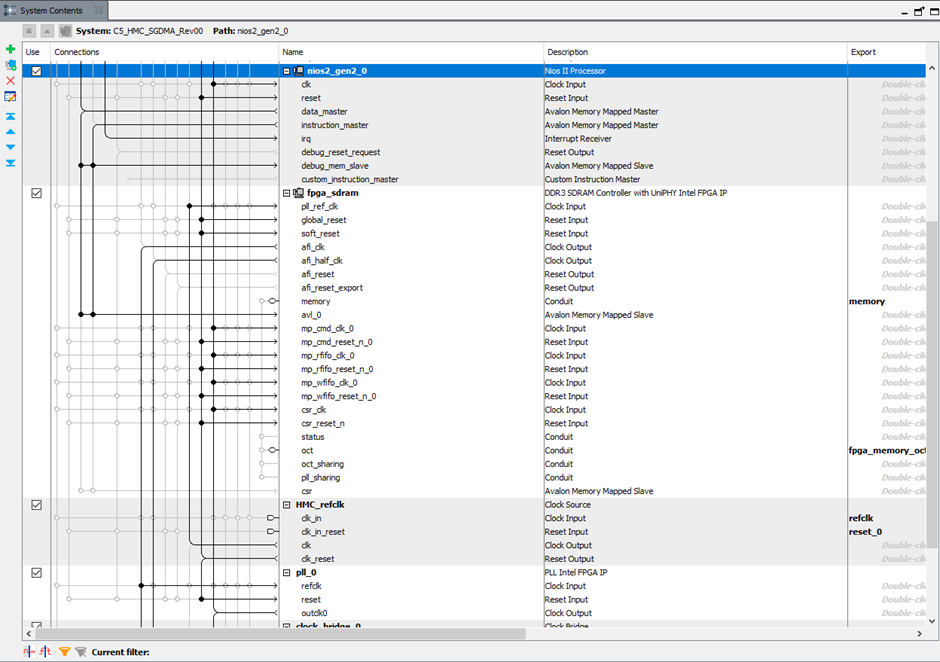Edit parameters of the selected component
The width and height of the screenshot is (940, 662).
point(10,95)
